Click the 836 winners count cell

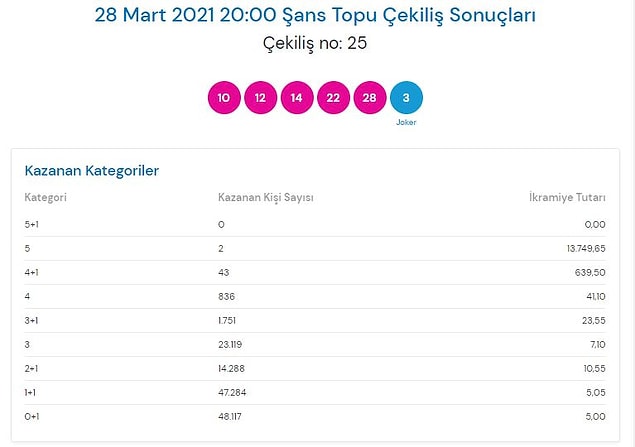(x=226, y=296)
